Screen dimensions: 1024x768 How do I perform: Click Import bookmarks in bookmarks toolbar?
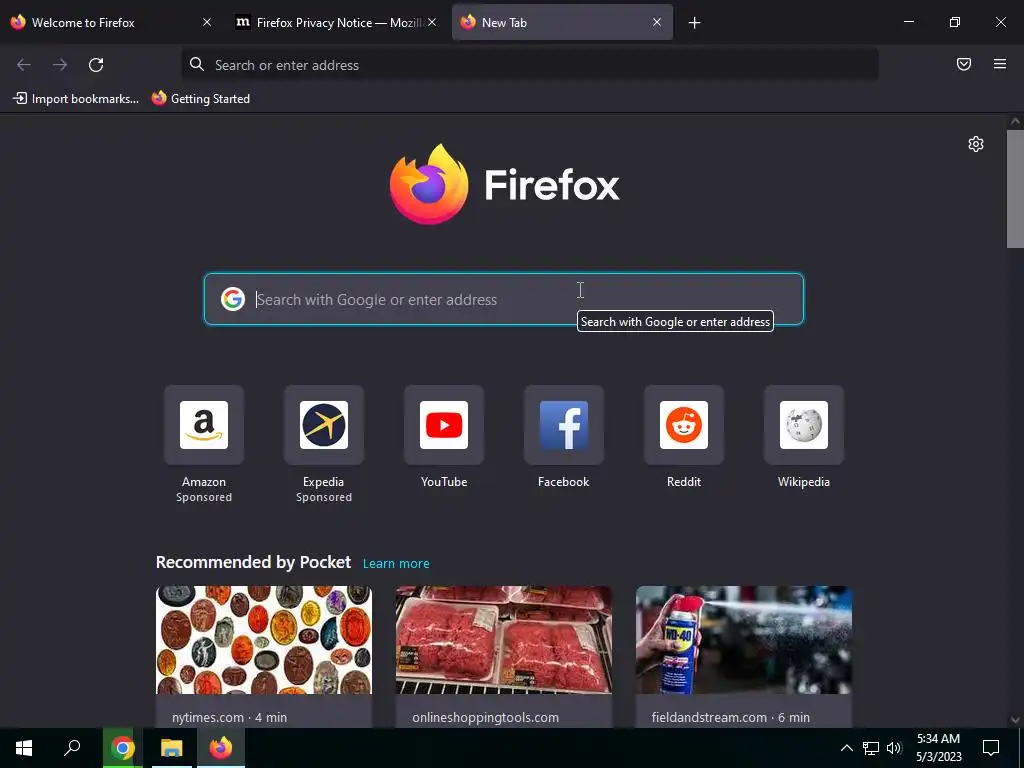click(x=76, y=99)
